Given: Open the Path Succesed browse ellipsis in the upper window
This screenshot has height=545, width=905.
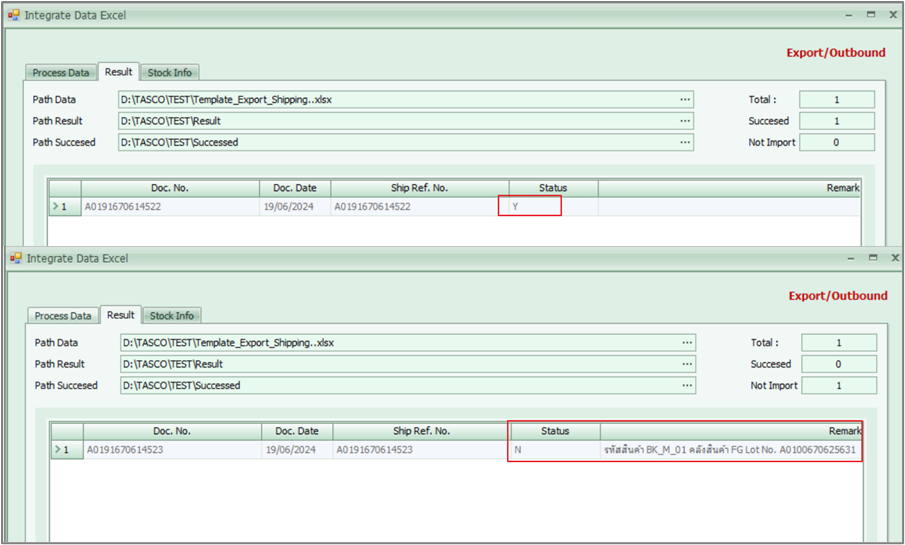Looking at the screenshot, I should [685, 142].
